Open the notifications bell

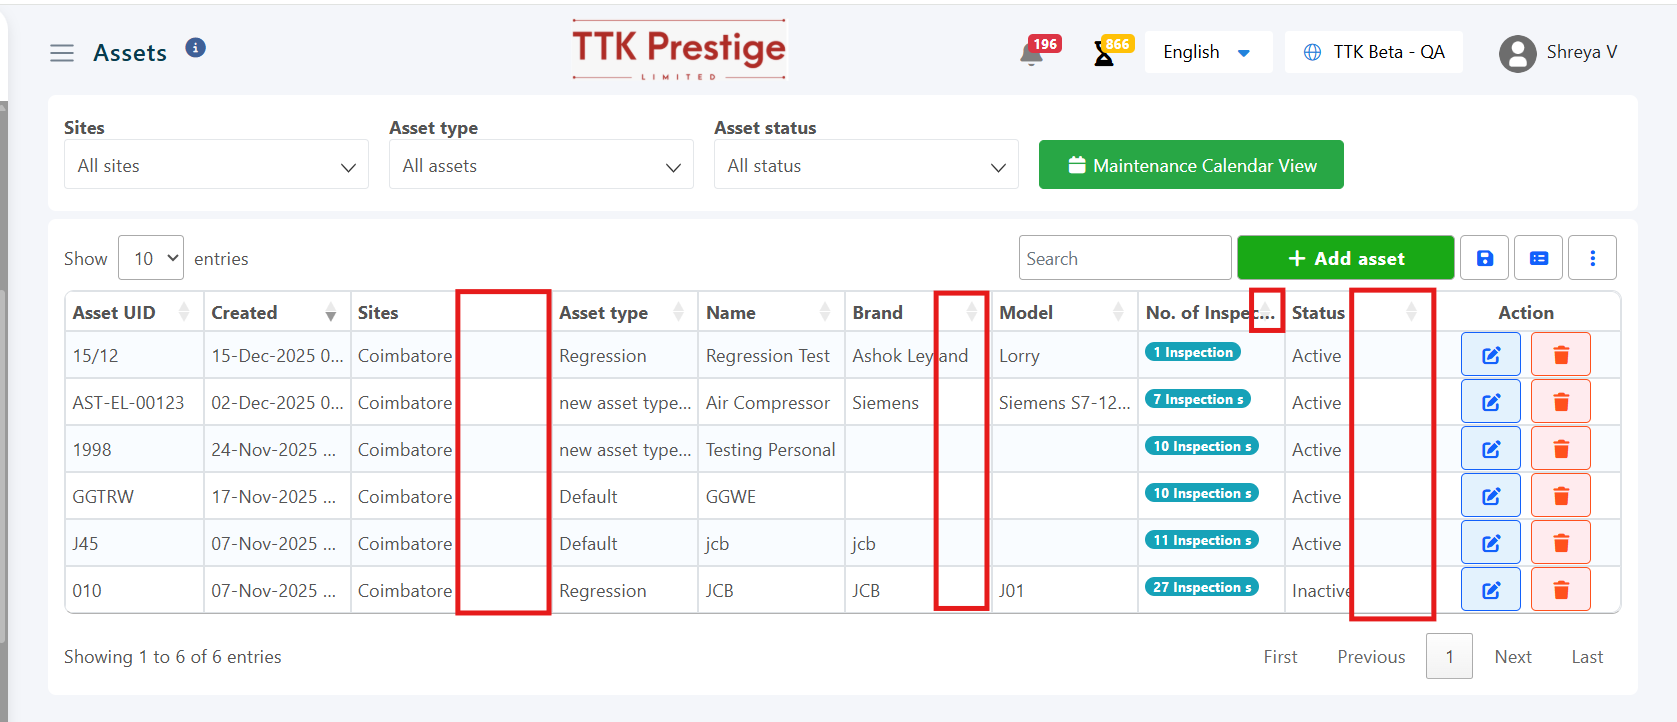tap(1031, 54)
